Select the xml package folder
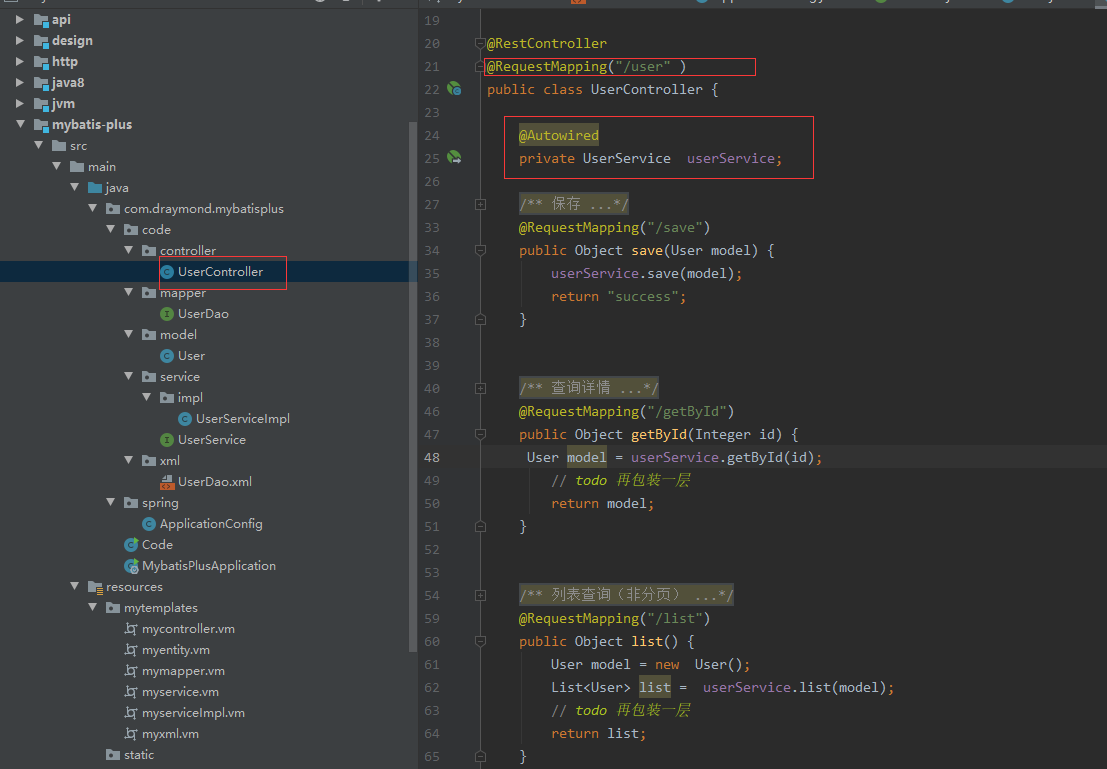Viewport: 1107px width, 769px height. [x=169, y=461]
